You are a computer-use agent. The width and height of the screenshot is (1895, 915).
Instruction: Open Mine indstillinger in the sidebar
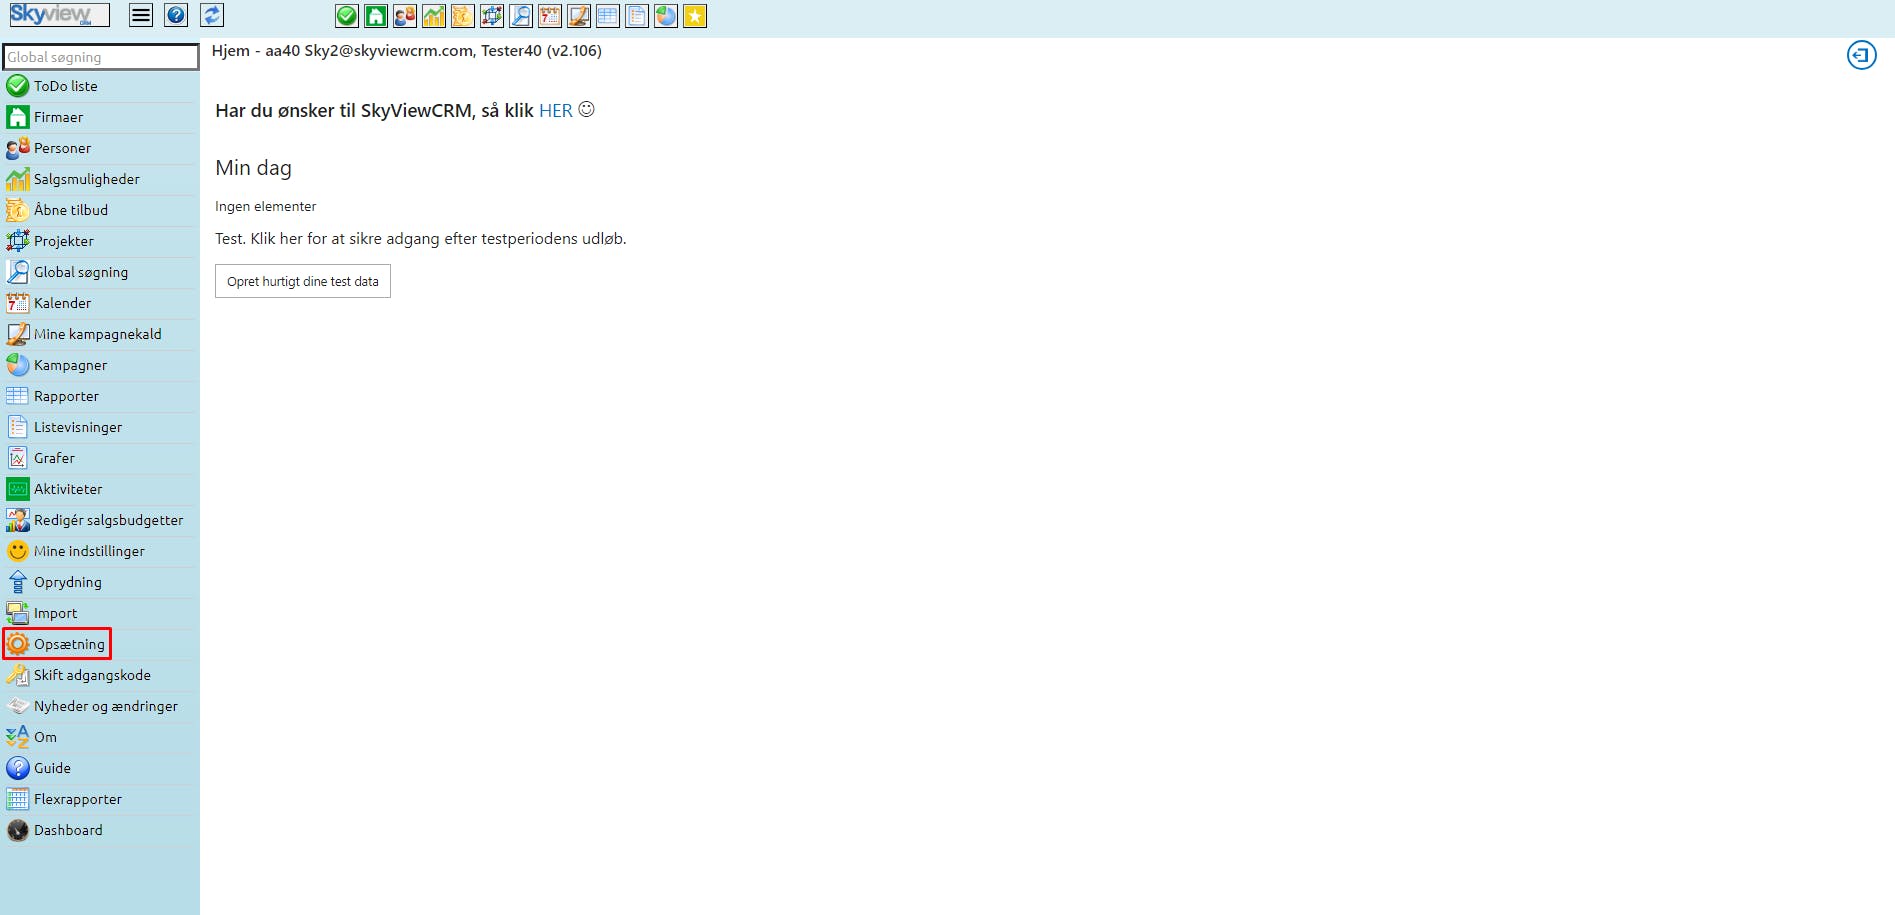click(100, 551)
